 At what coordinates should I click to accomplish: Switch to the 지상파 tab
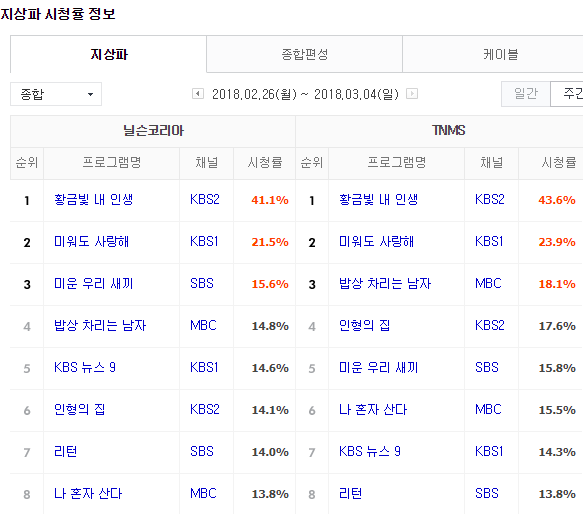point(108,54)
